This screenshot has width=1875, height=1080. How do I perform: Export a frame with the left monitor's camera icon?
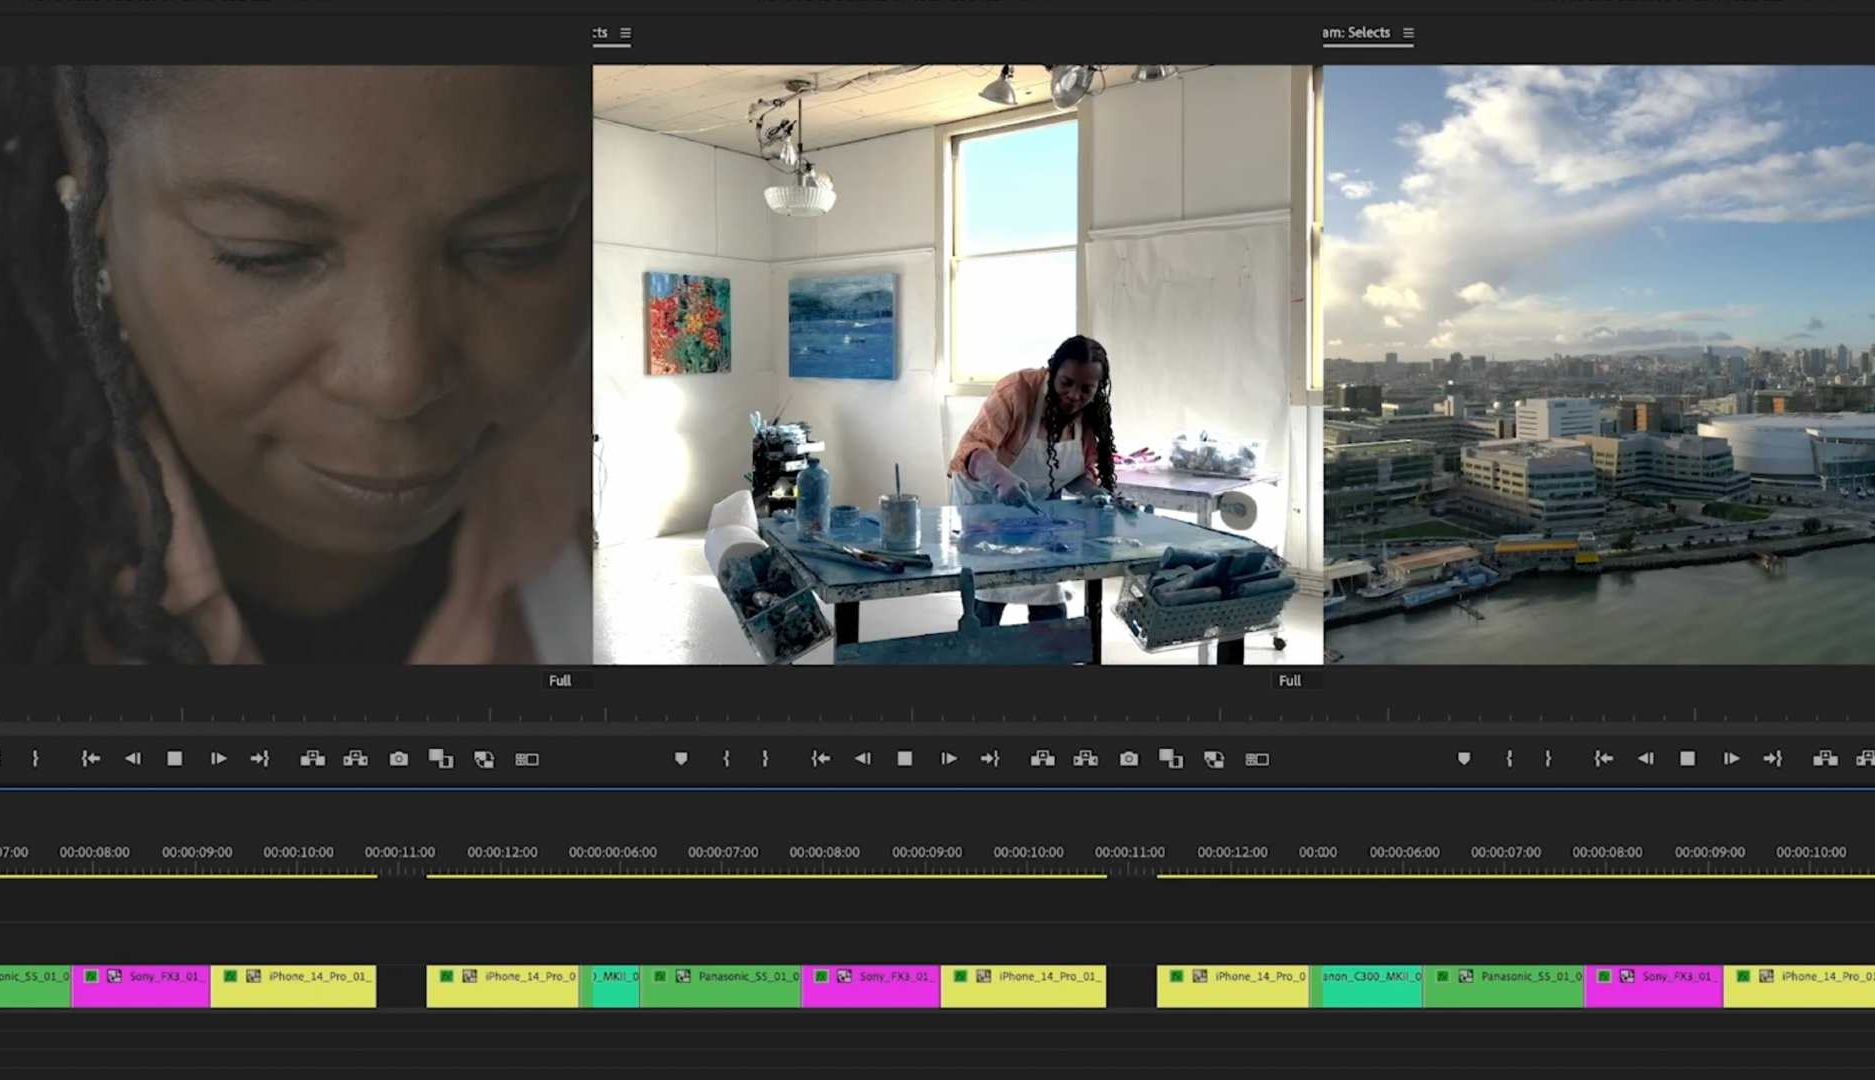pos(399,759)
